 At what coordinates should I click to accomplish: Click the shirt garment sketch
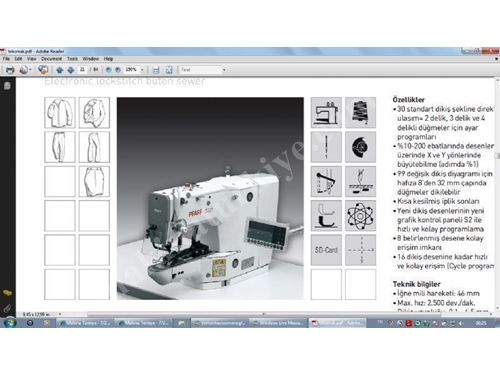[60, 113]
